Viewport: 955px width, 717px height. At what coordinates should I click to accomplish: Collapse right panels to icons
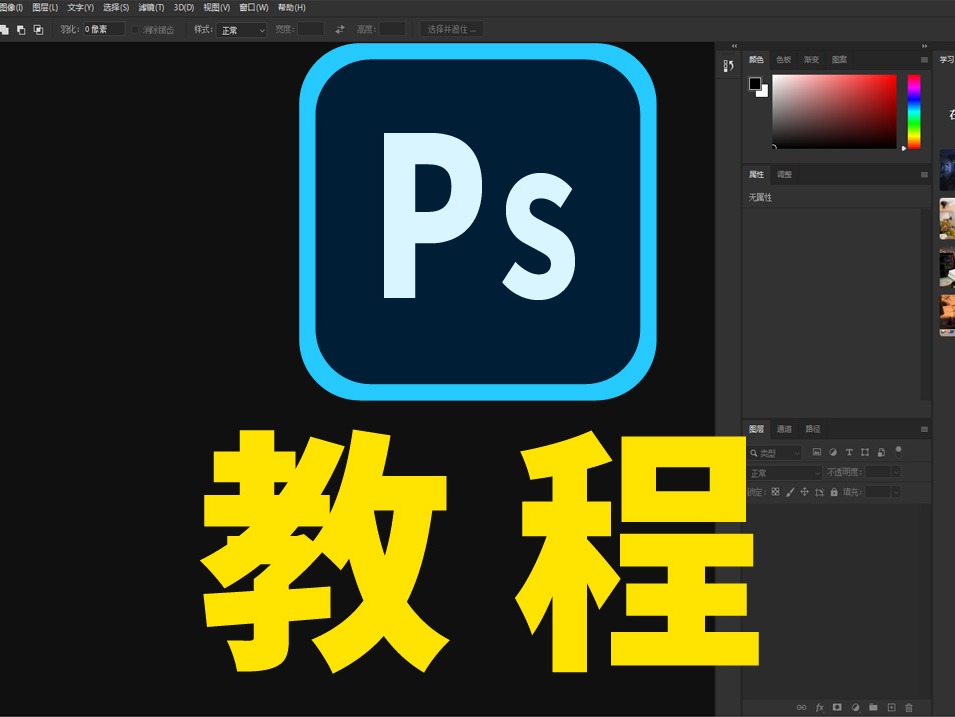tap(733, 45)
